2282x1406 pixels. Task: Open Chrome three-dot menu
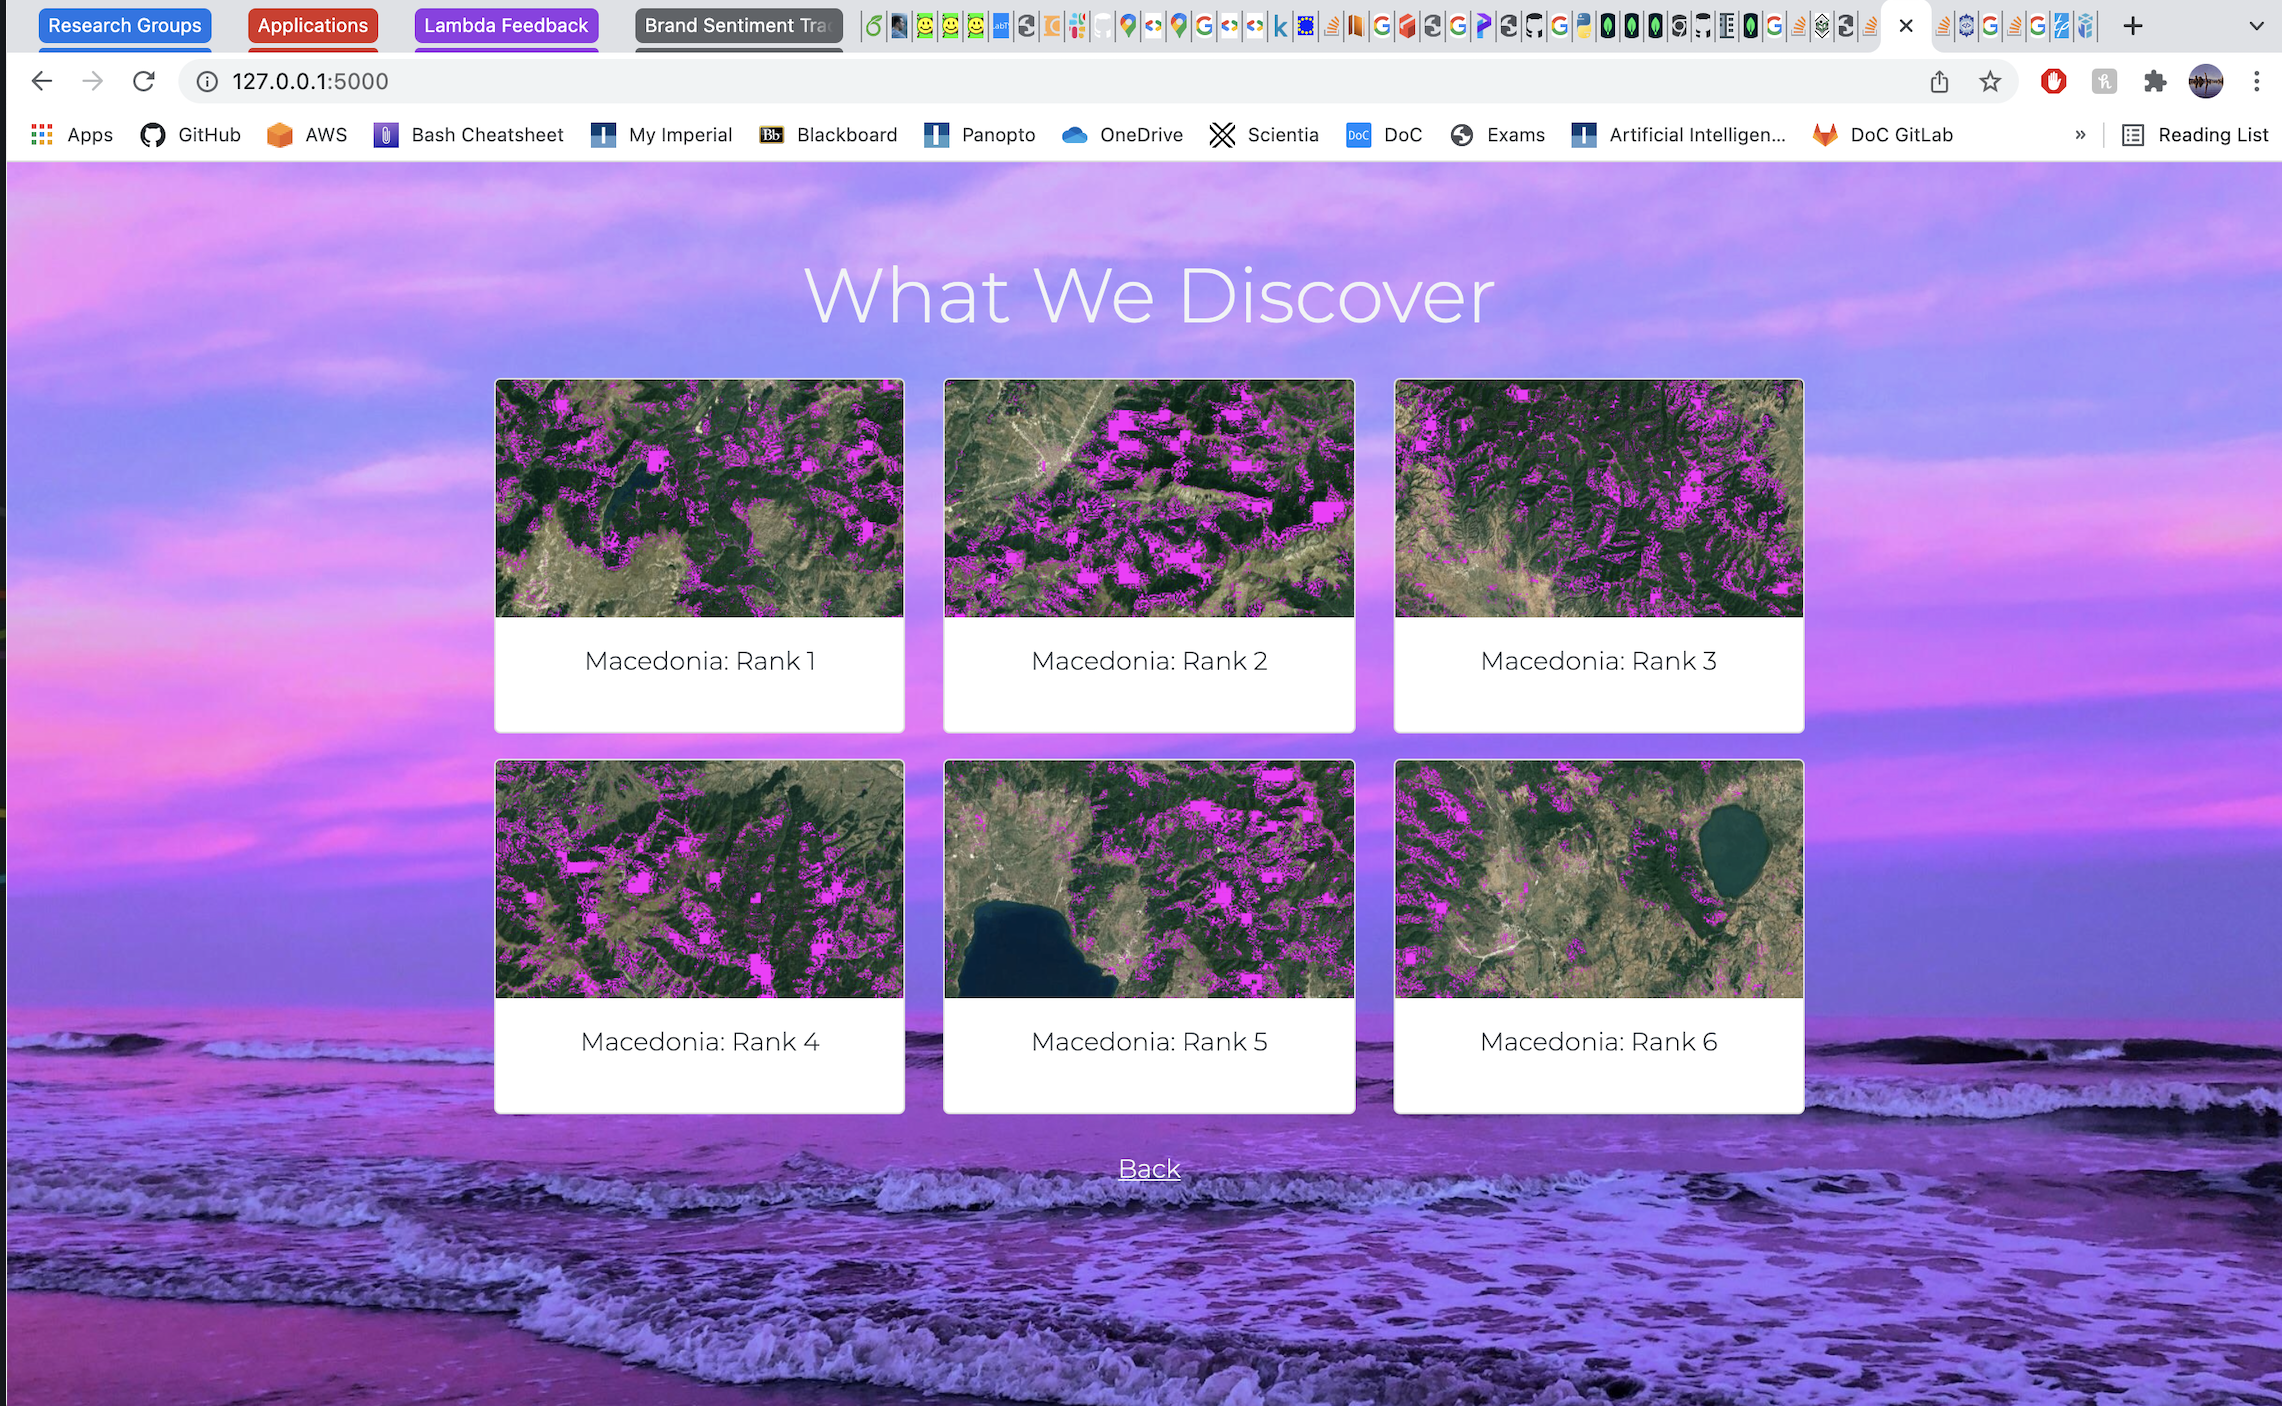click(2256, 81)
